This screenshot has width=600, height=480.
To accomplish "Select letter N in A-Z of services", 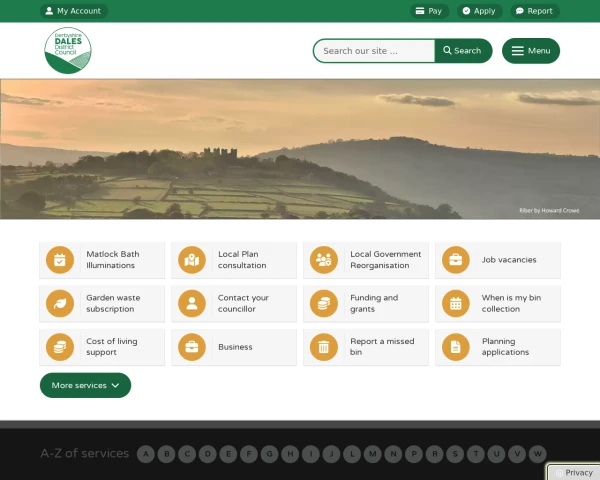I will pyautogui.click(x=393, y=454).
